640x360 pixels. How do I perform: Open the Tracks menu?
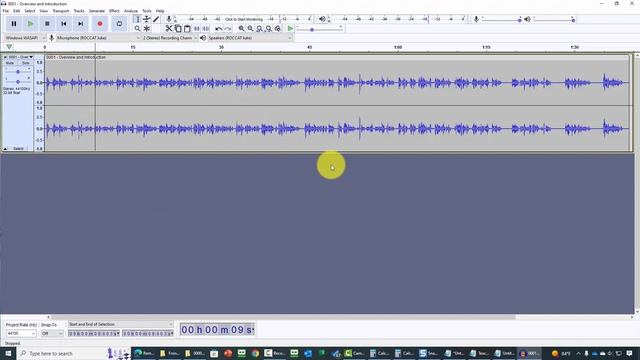pyautogui.click(x=79, y=11)
